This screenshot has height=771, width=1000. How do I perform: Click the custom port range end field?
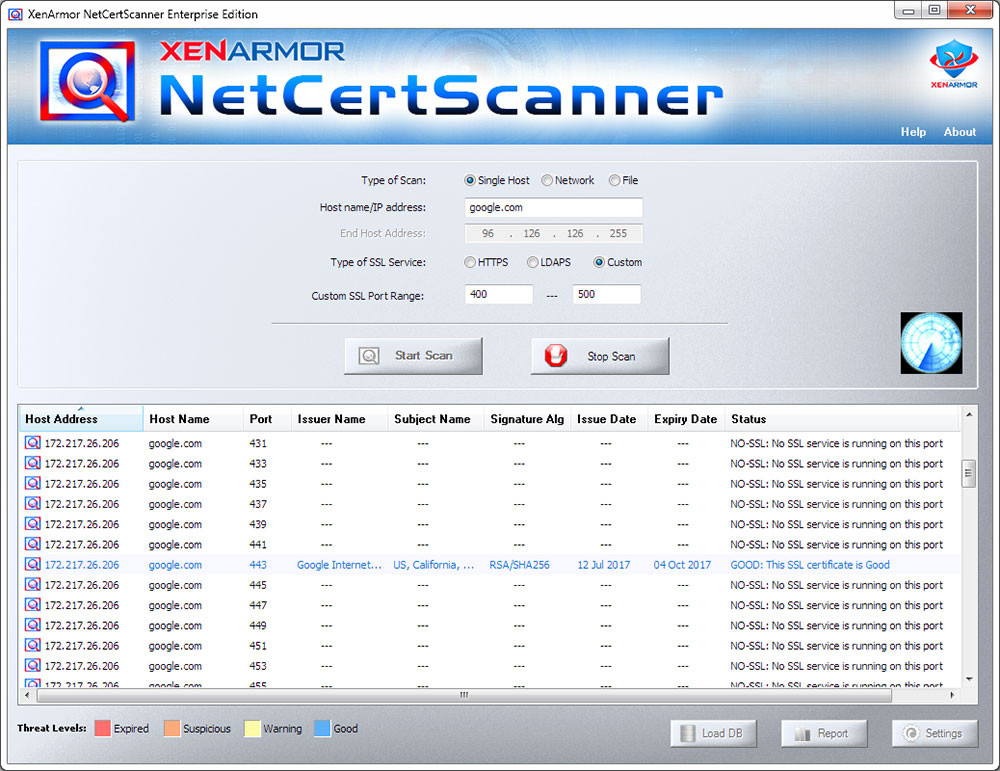pos(607,294)
